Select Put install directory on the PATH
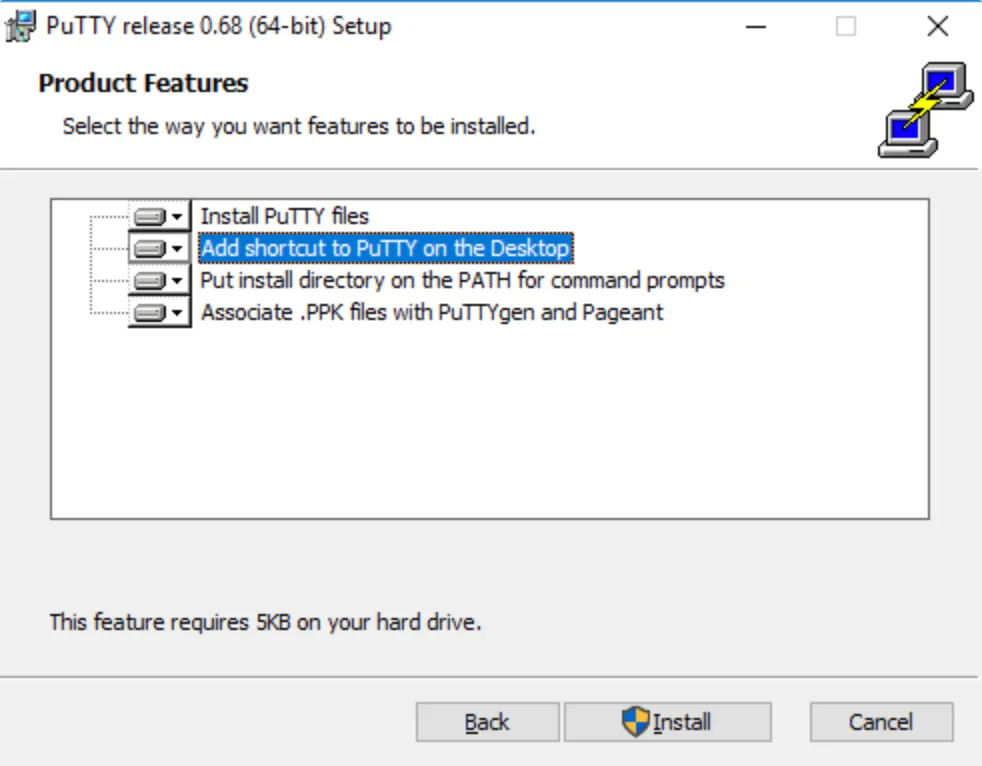The image size is (982, 766). pos(462,280)
